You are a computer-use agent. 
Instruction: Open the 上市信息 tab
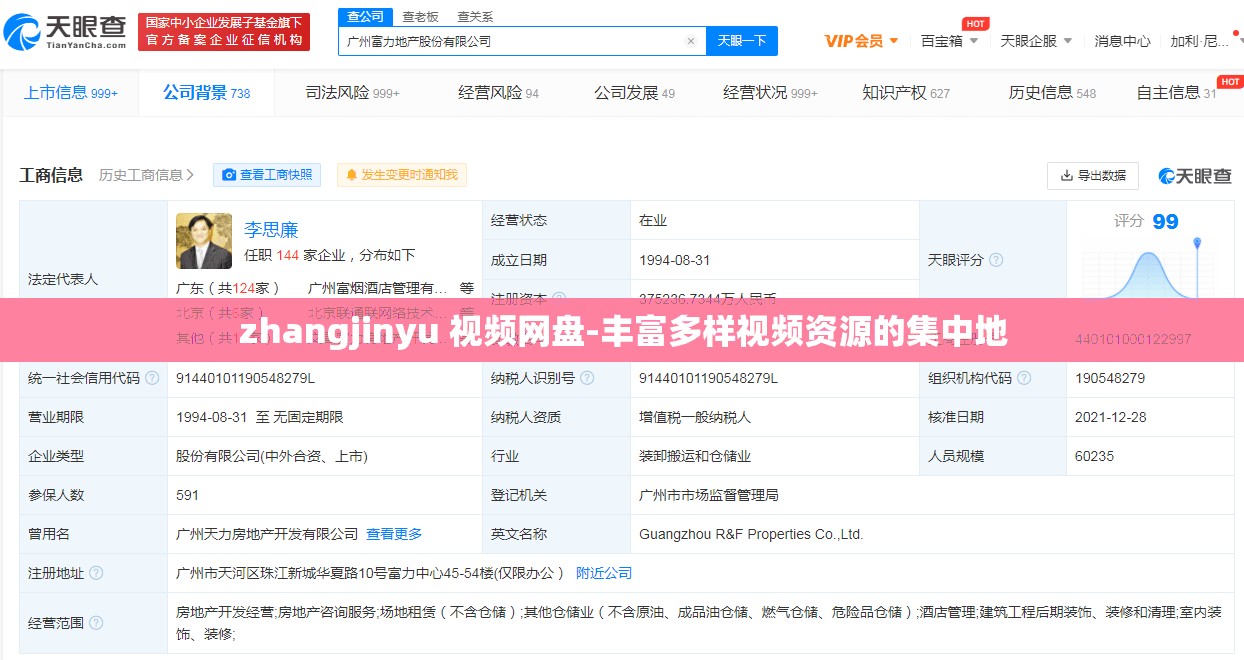pos(70,93)
